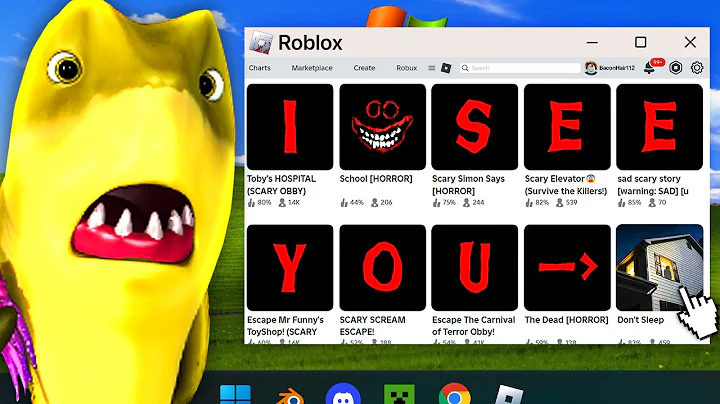This screenshot has width=720, height=404.
Task: Open SCARY SCREAM ESCAPE thumbnail
Action: click(382, 268)
